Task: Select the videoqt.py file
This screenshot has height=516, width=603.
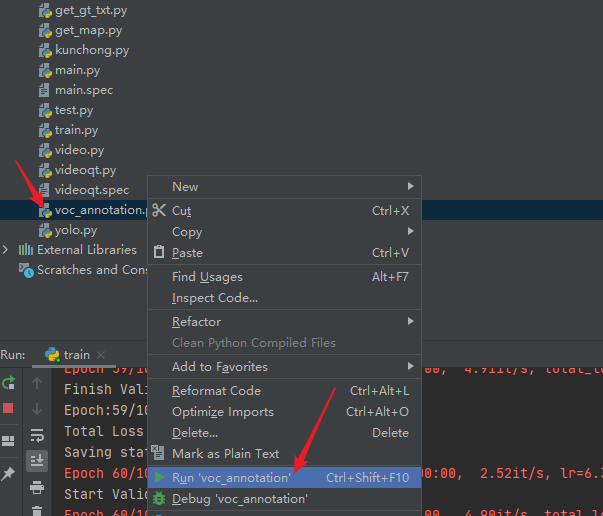Action: pyautogui.click(x=85, y=170)
